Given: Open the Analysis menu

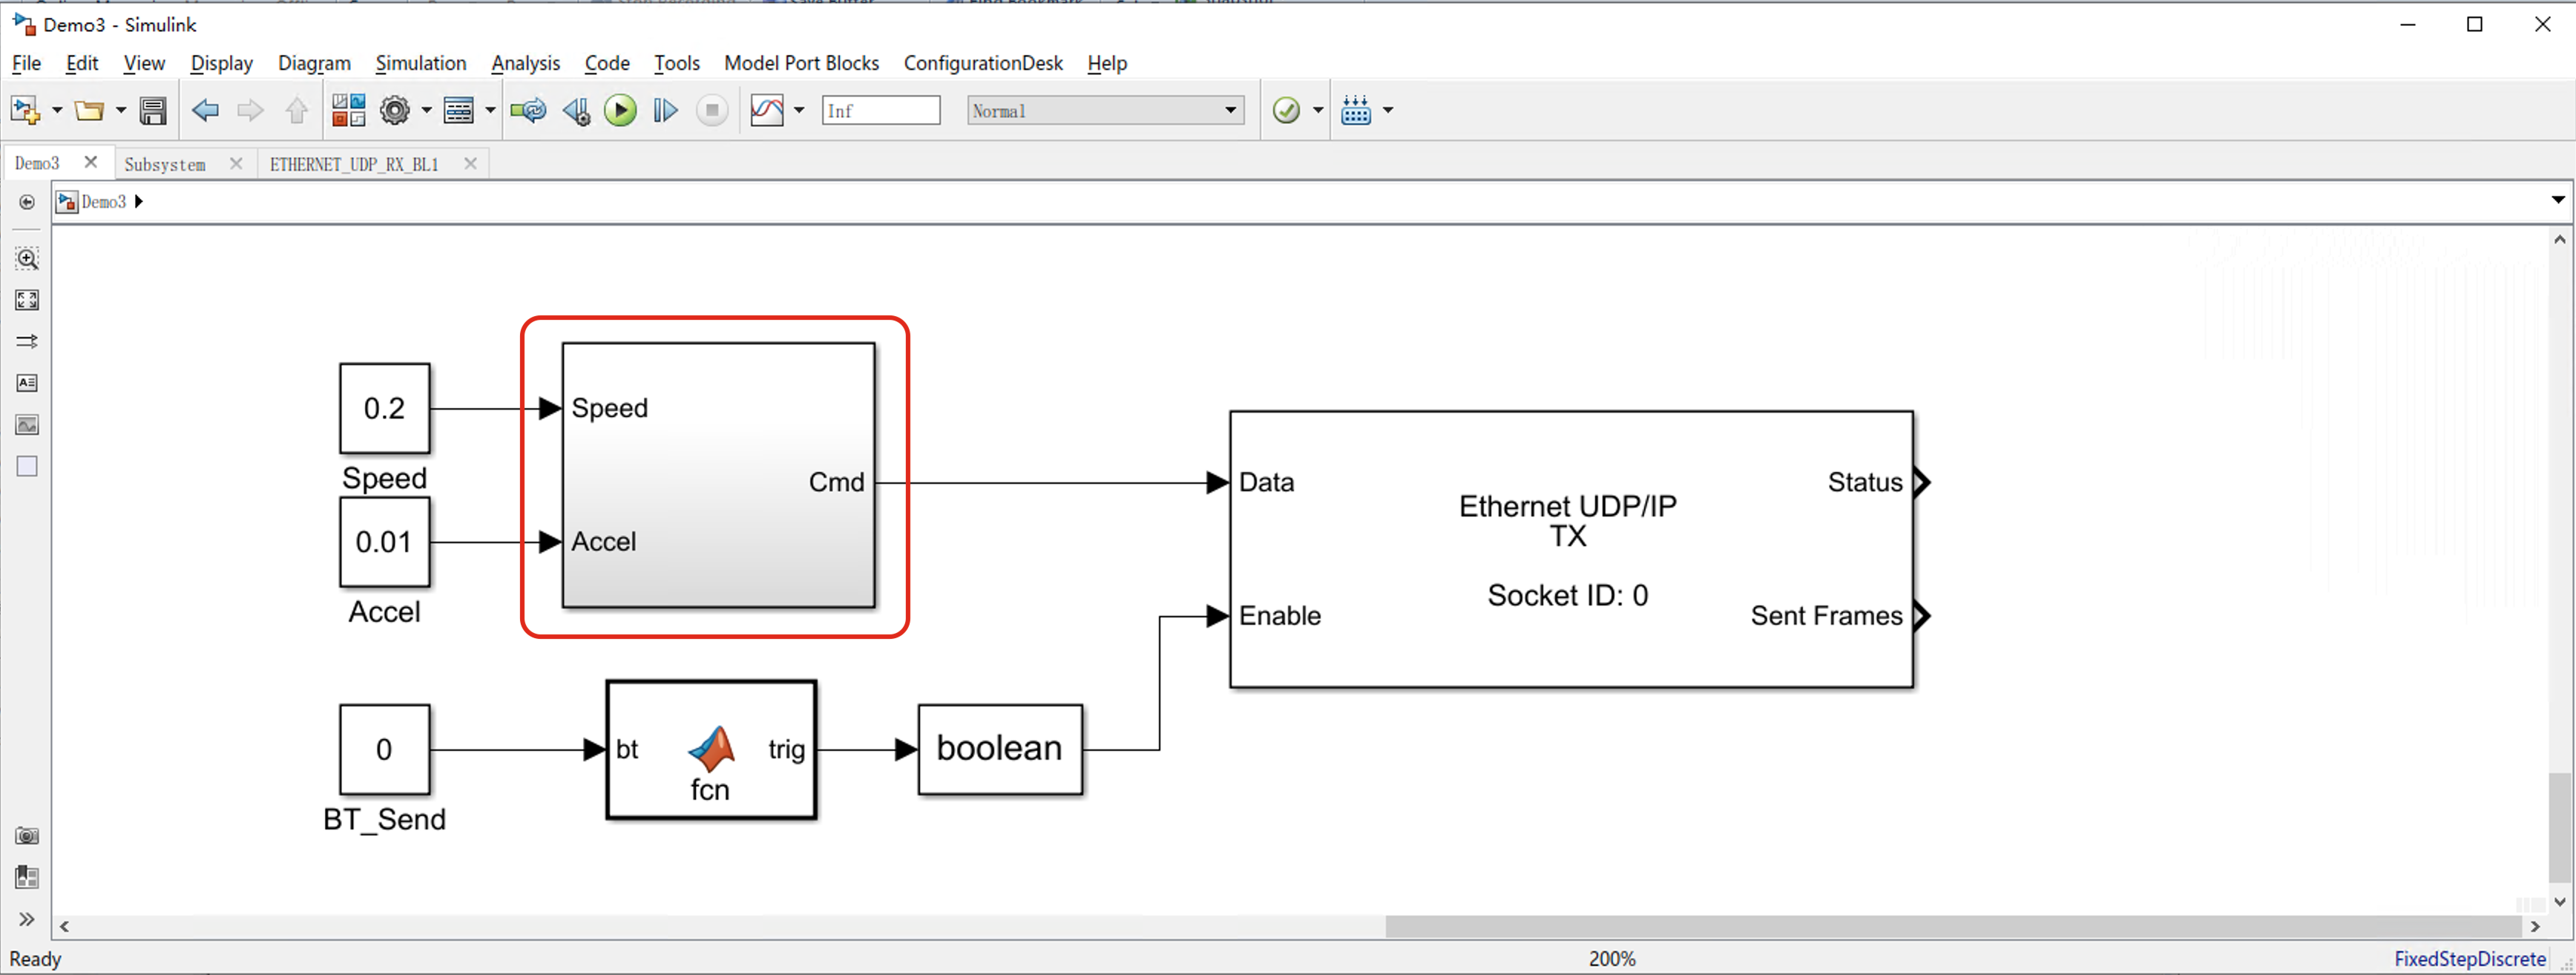Looking at the screenshot, I should click(x=525, y=63).
